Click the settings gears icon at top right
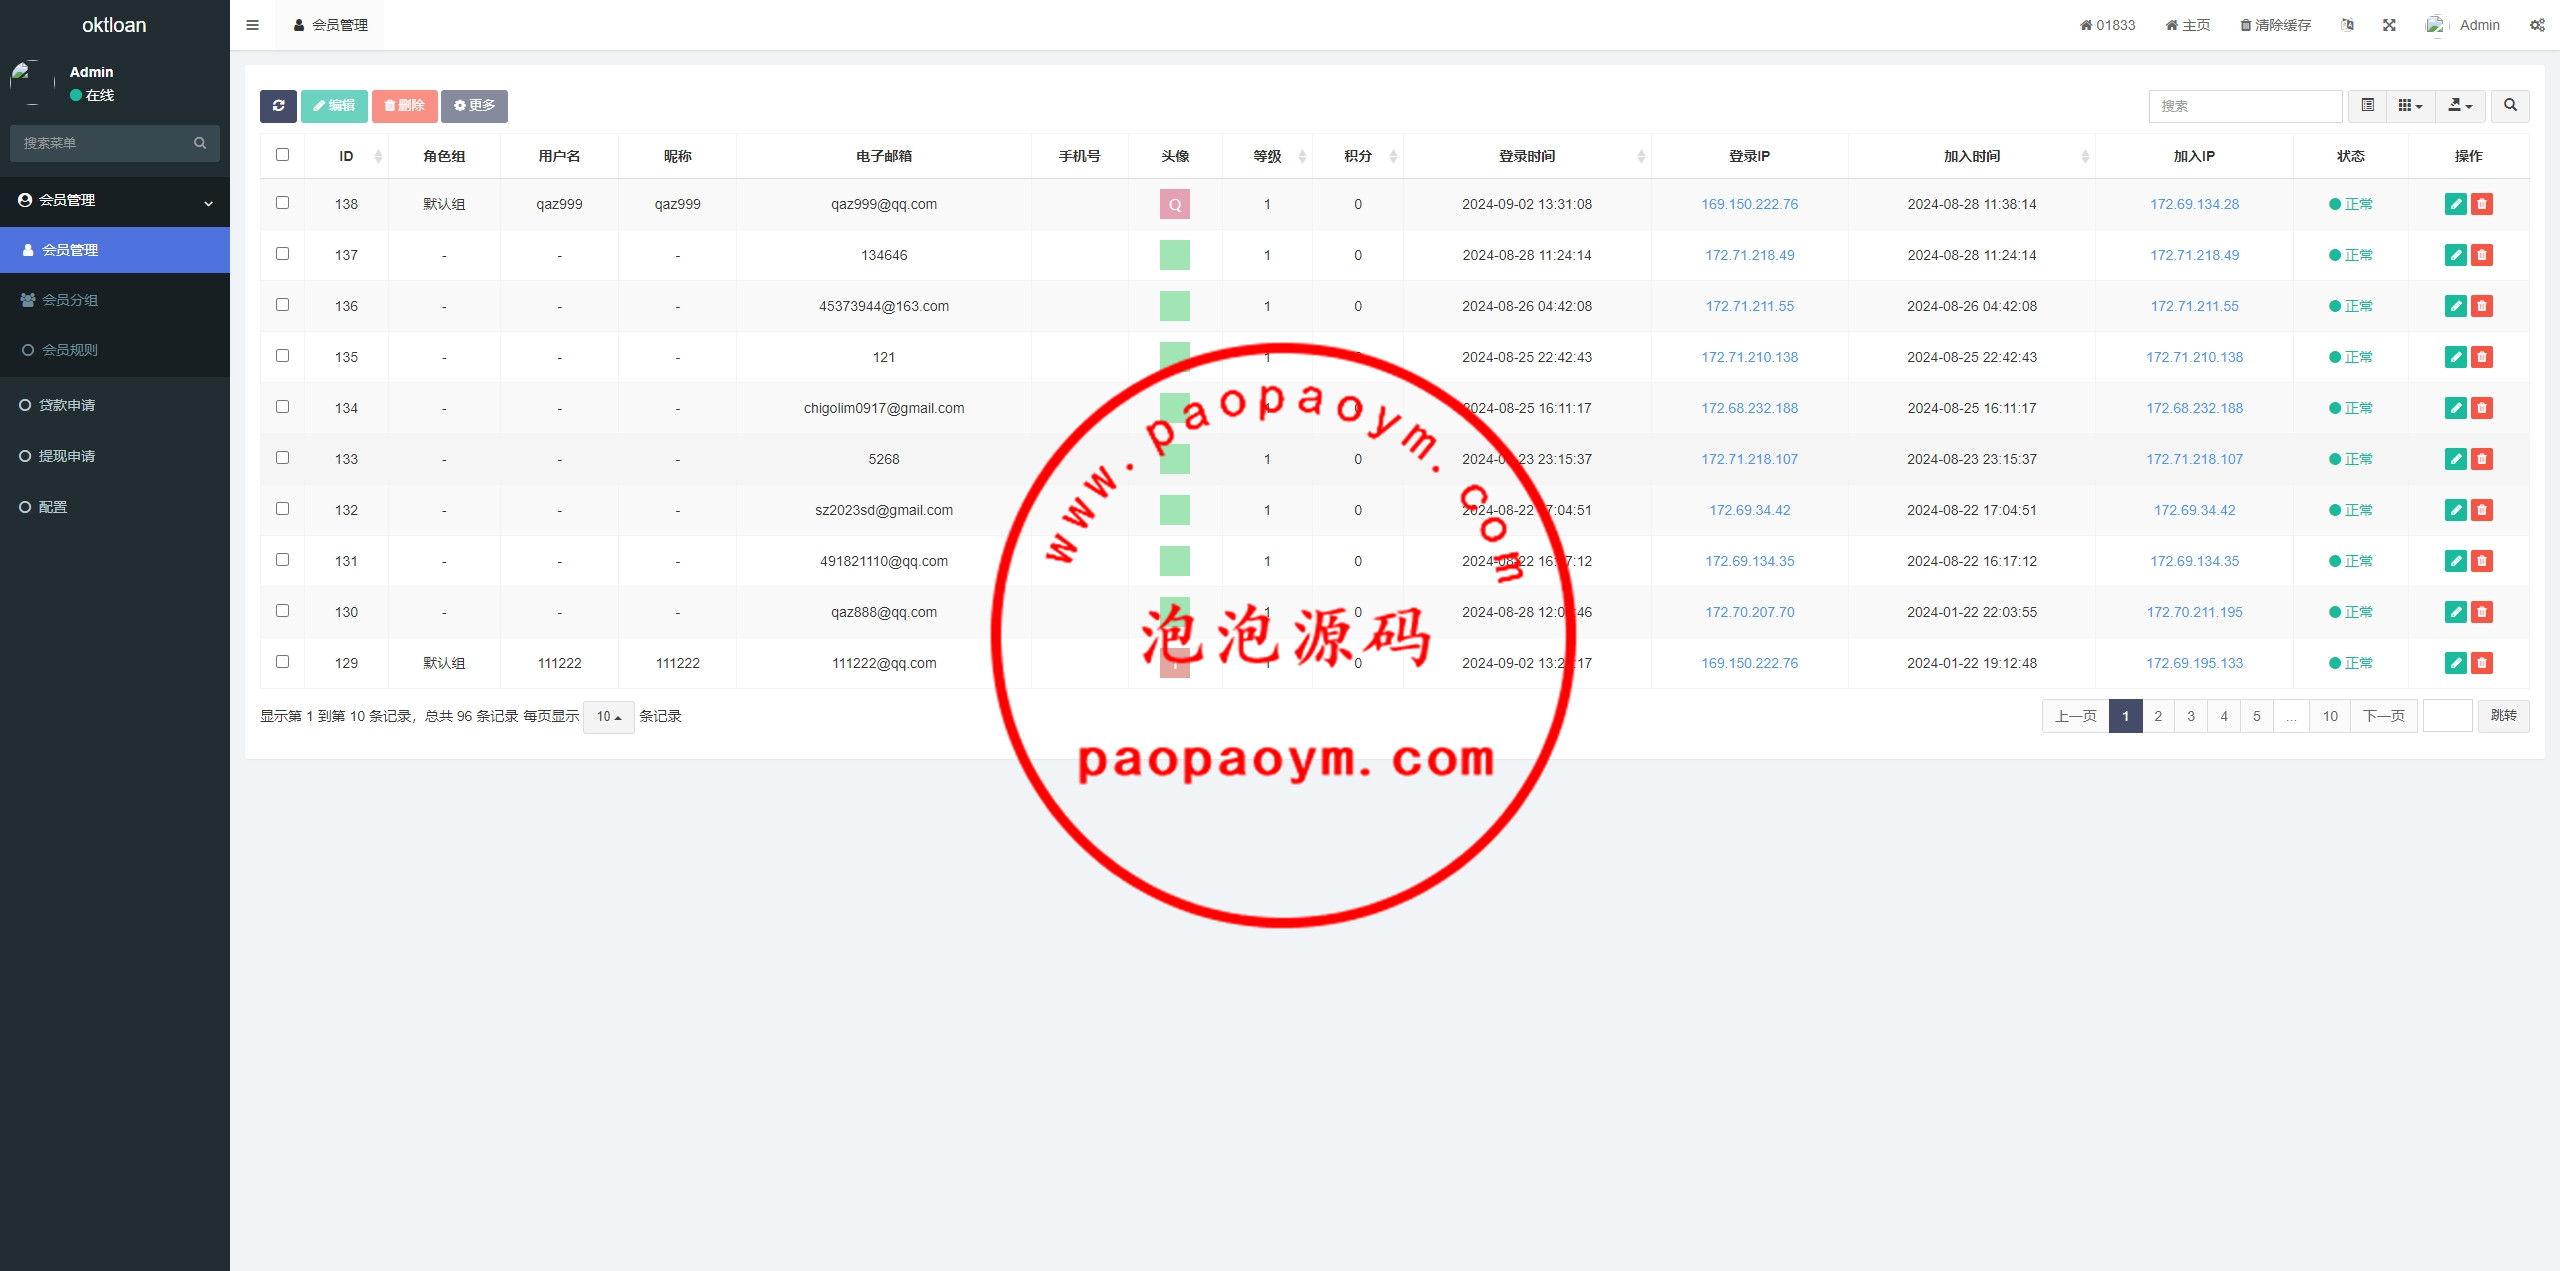2560x1271 pixels. (2537, 25)
